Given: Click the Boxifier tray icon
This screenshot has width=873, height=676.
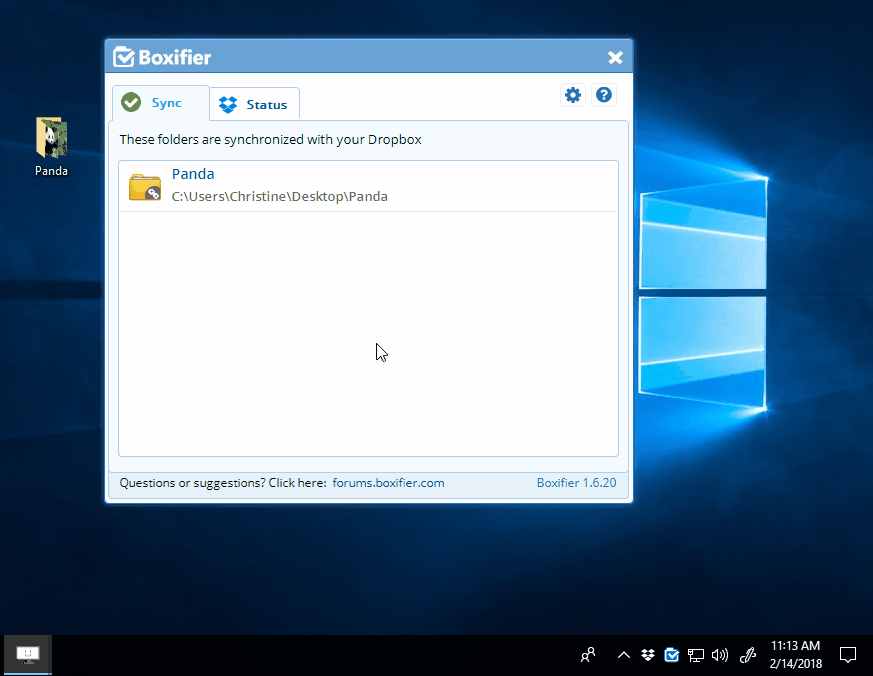Looking at the screenshot, I should (671, 655).
